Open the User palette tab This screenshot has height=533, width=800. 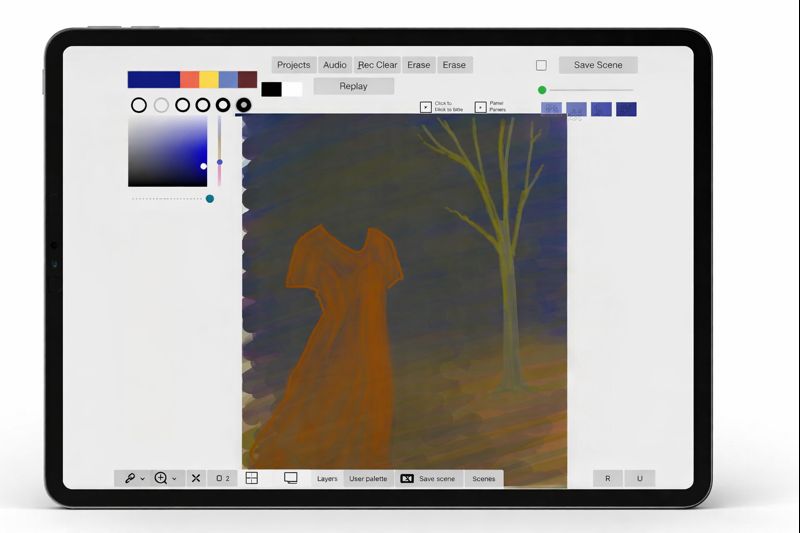[x=368, y=479]
